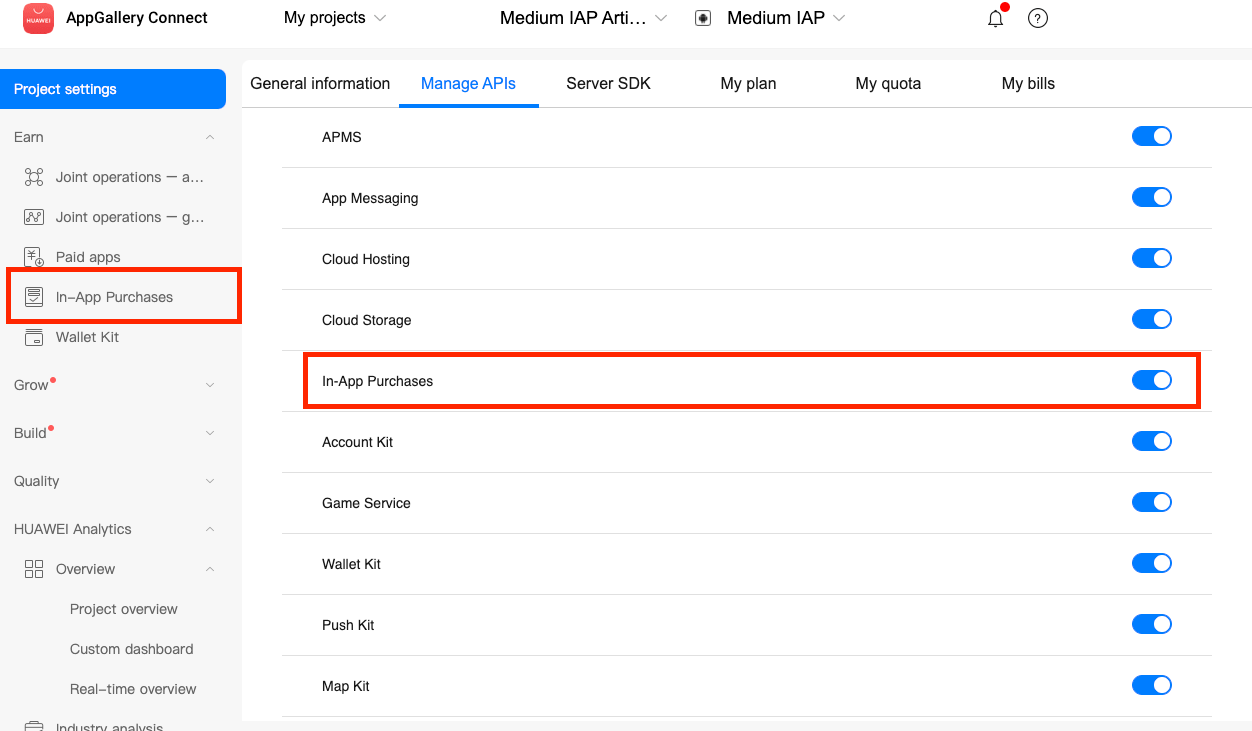The width and height of the screenshot is (1252, 731).
Task: Select the Manage APIs tab
Action: 468,84
